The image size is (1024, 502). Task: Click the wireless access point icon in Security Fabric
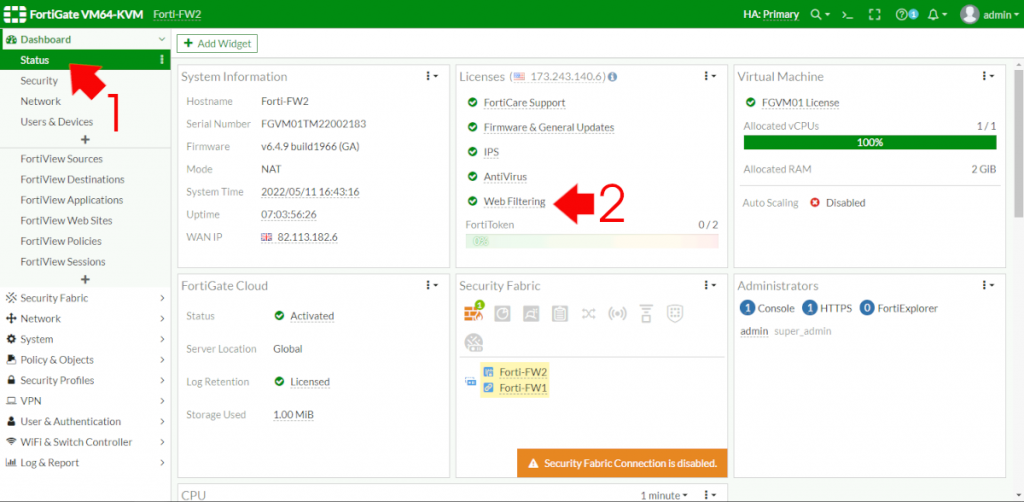[x=617, y=313]
